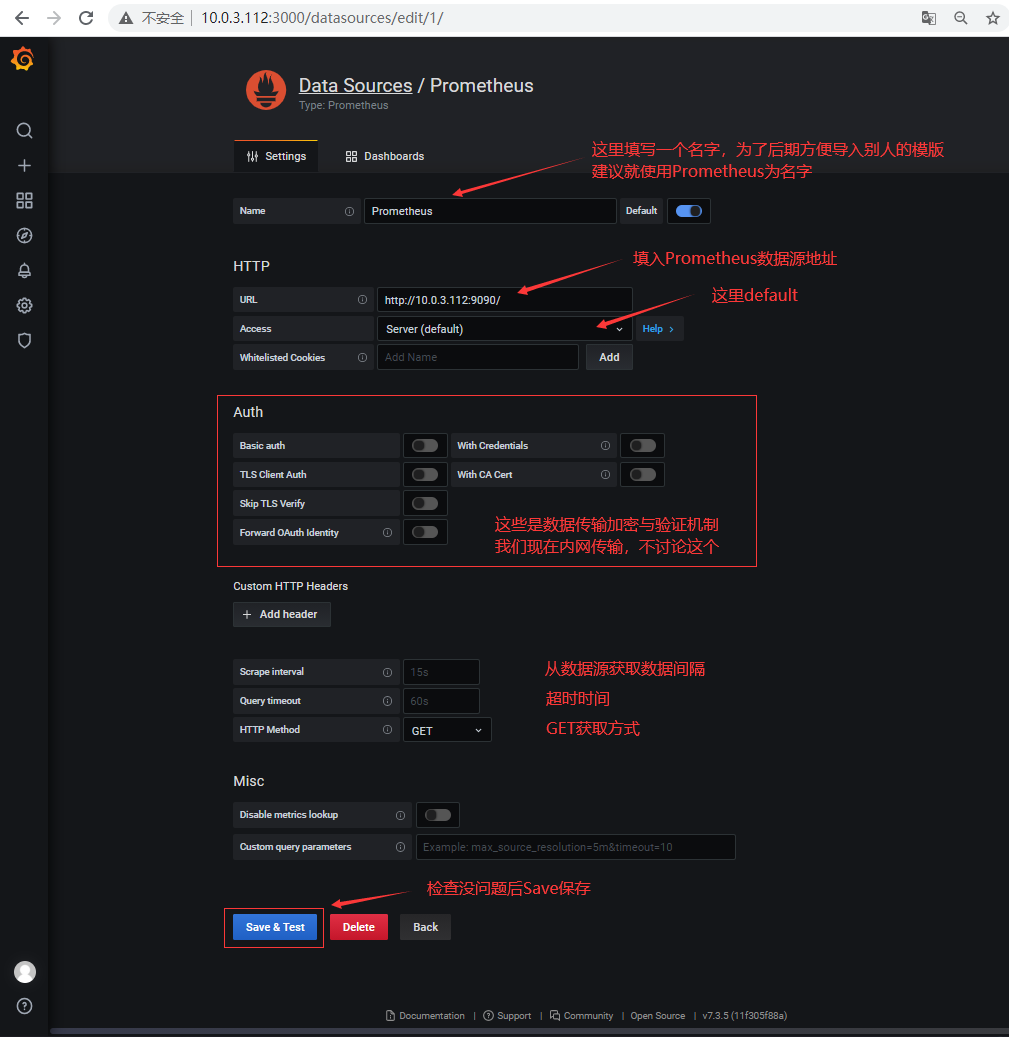Enable Skip TLS Verify
The width and height of the screenshot is (1009, 1037).
(424, 503)
